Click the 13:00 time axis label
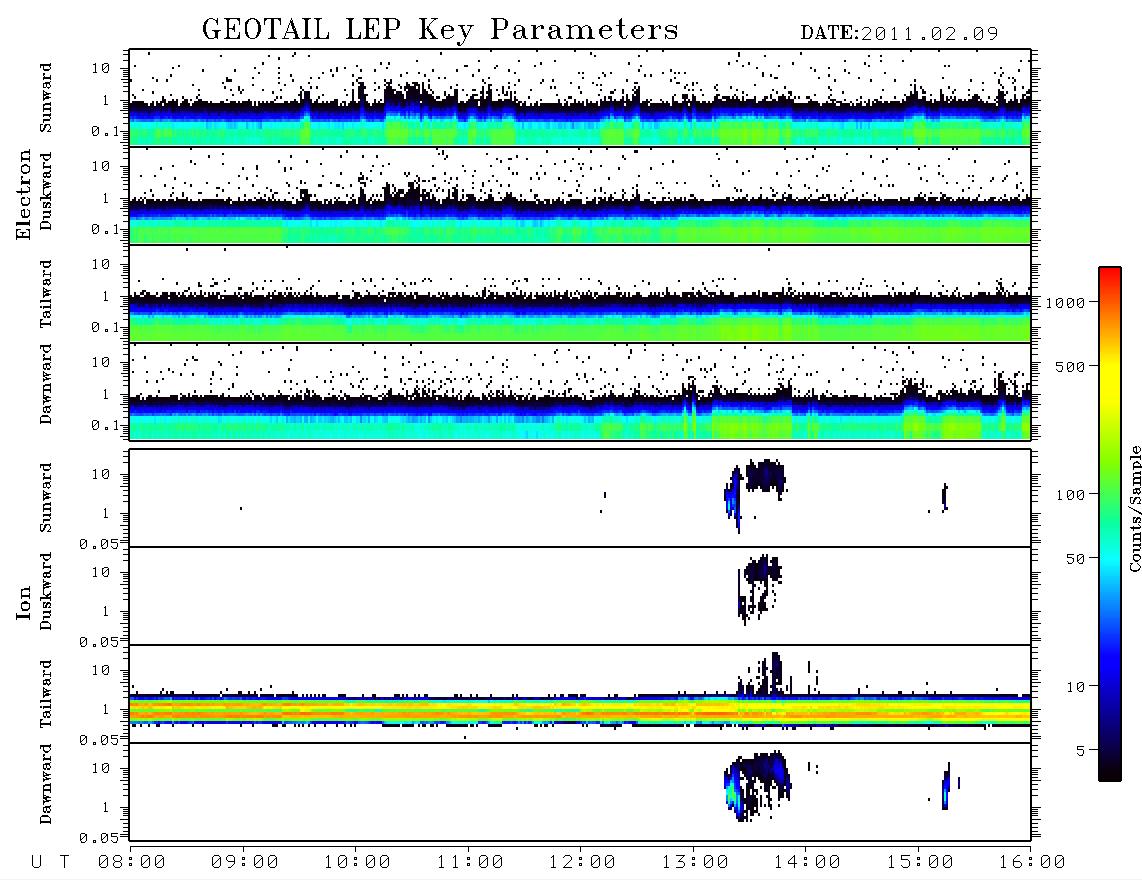 coord(695,863)
